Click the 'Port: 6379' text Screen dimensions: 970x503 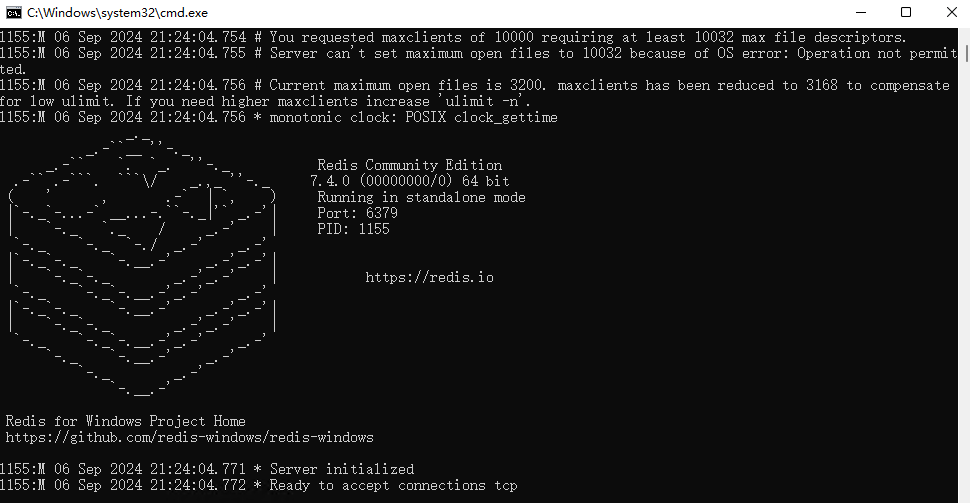tap(358, 213)
